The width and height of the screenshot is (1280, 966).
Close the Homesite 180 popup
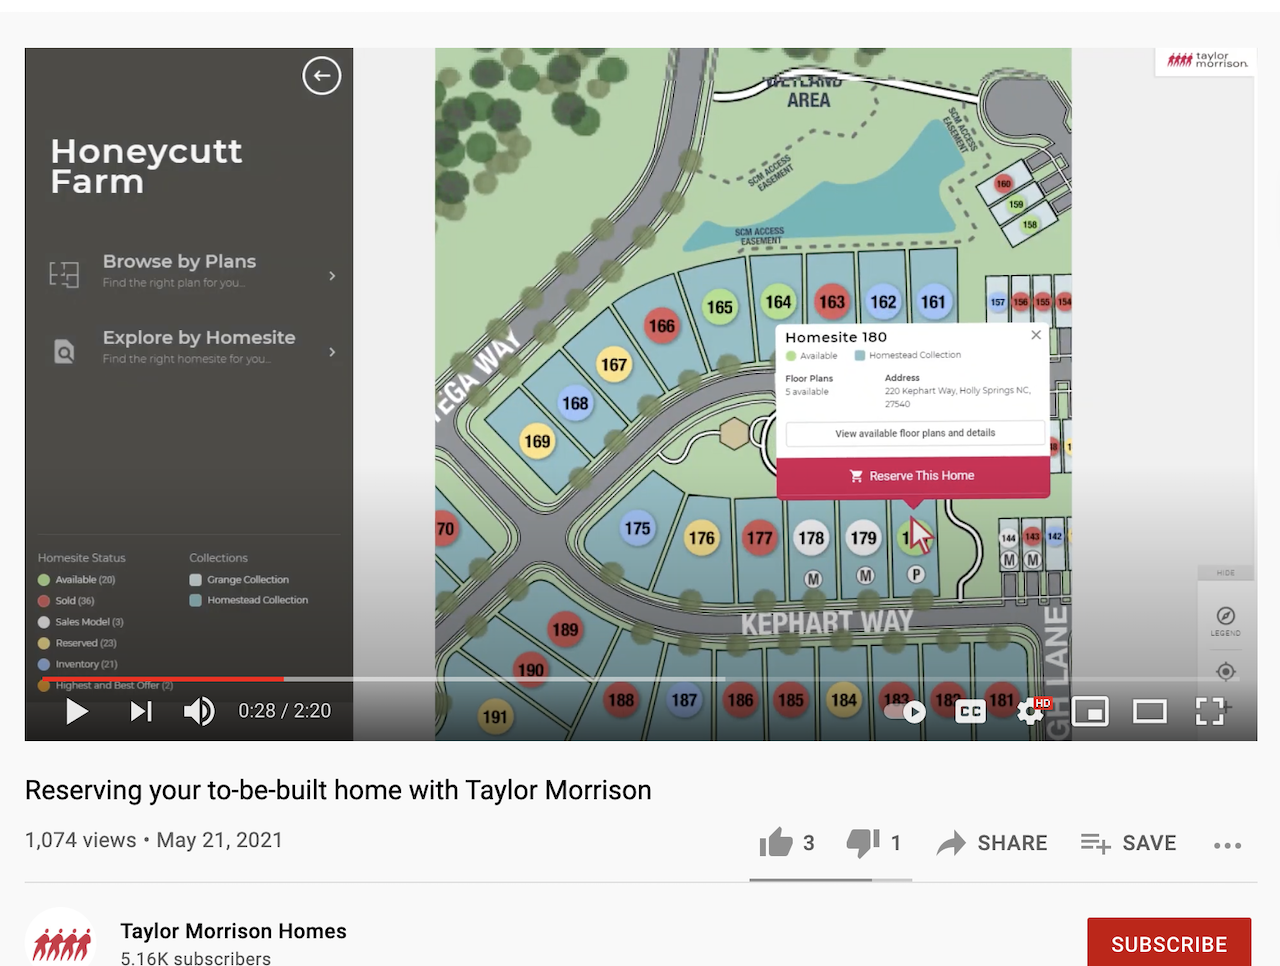[x=1036, y=335]
